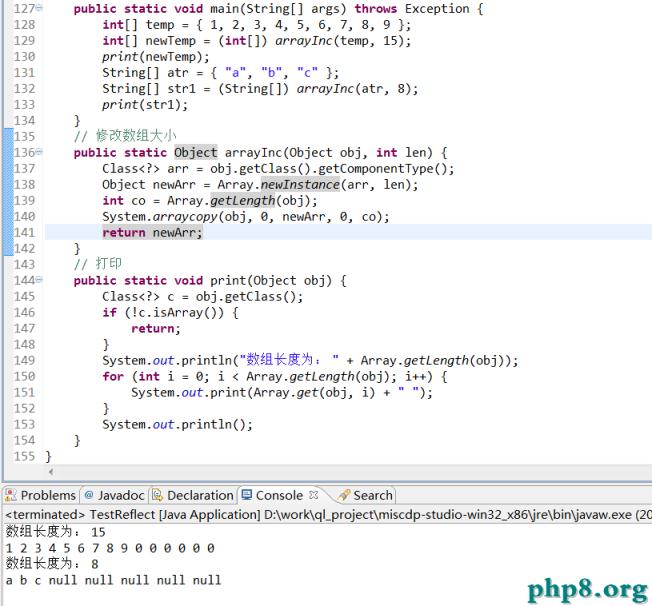Viewport: 652px width, 606px height.
Task: Place cursor on 'return newArr;' line
Action: click(x=152, y=233)
